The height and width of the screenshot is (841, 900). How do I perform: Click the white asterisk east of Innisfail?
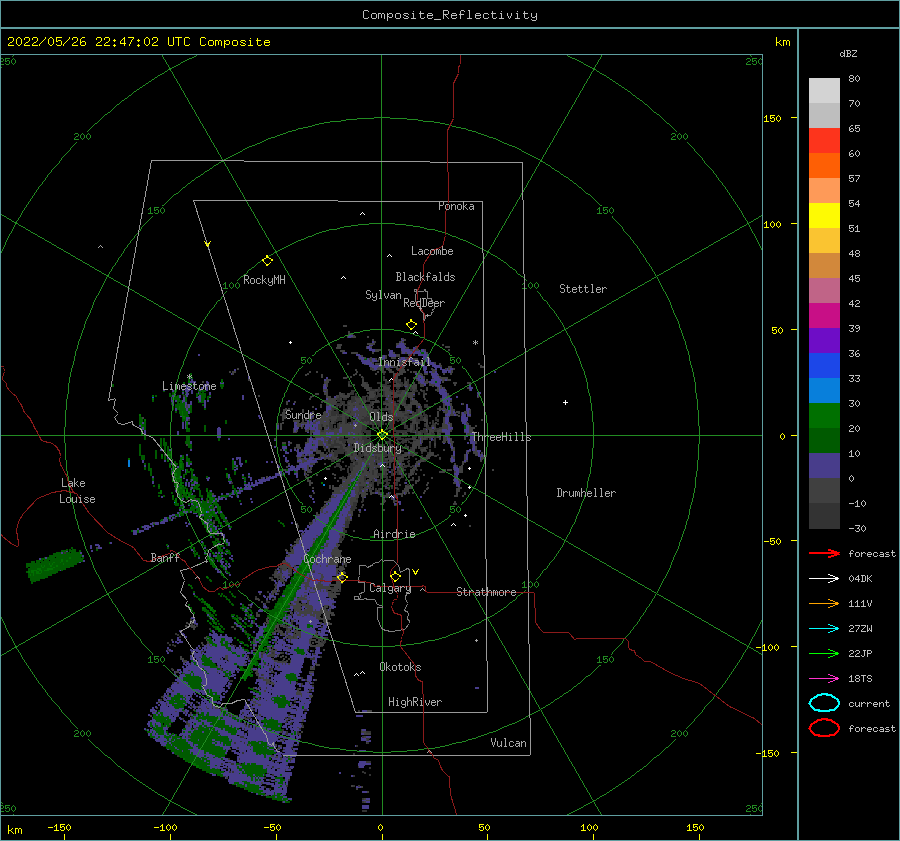pos(475,343)
